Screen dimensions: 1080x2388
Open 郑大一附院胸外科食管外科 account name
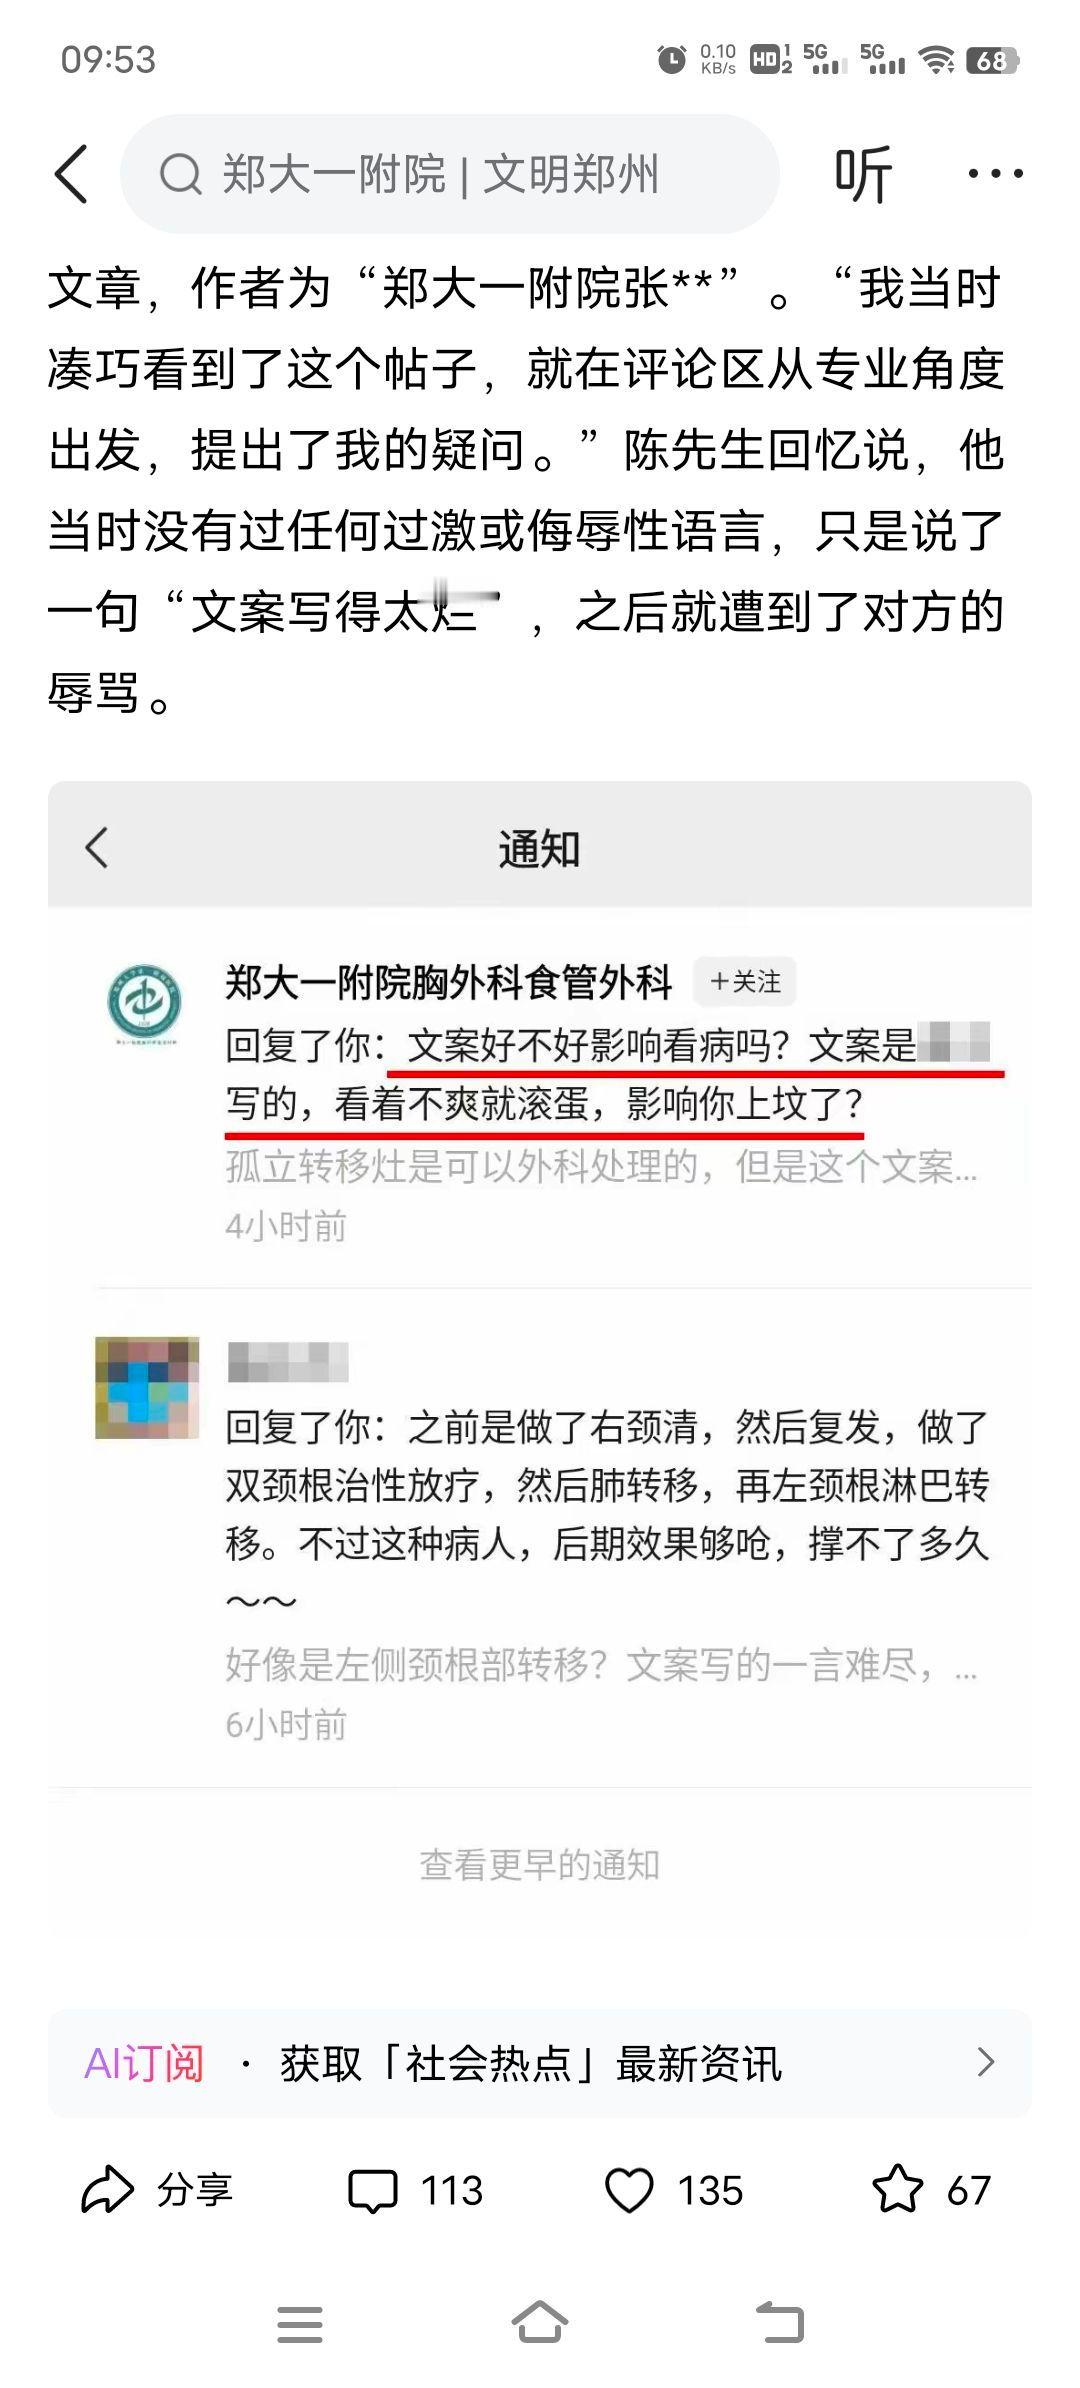[x=449, y=982]
